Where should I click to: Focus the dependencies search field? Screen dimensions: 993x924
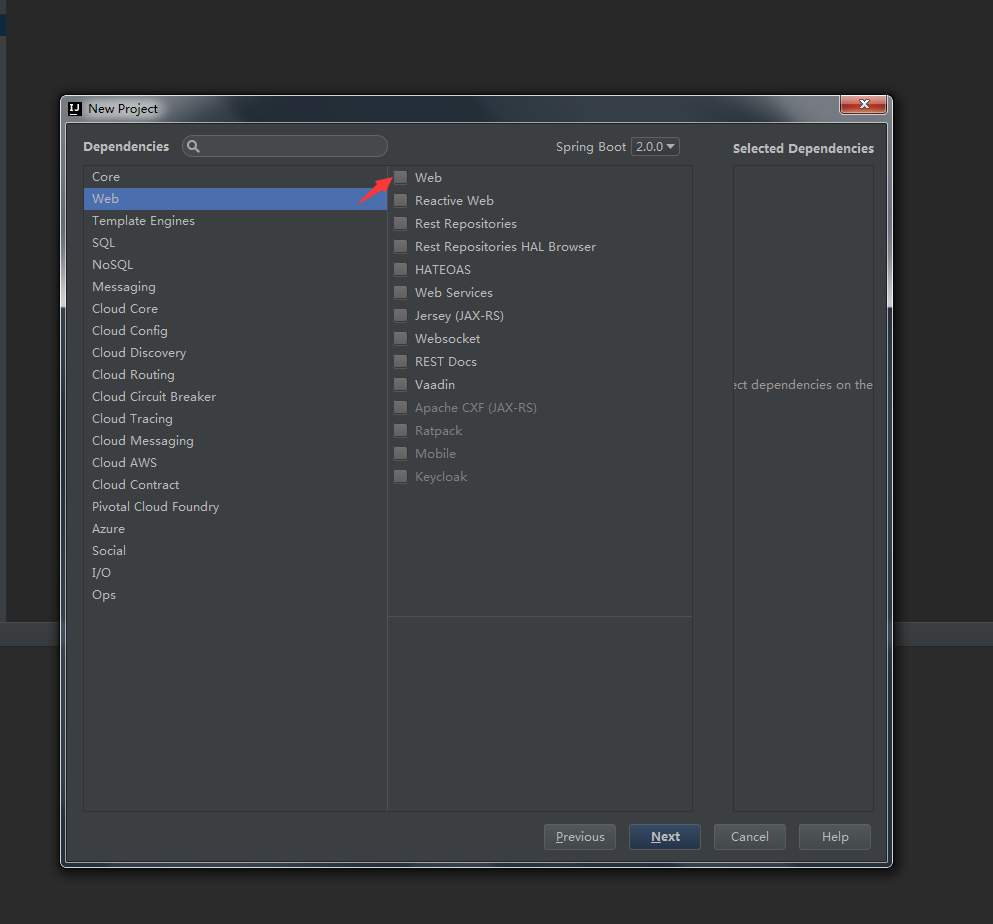pyautogui.click(x=292, y=146)
